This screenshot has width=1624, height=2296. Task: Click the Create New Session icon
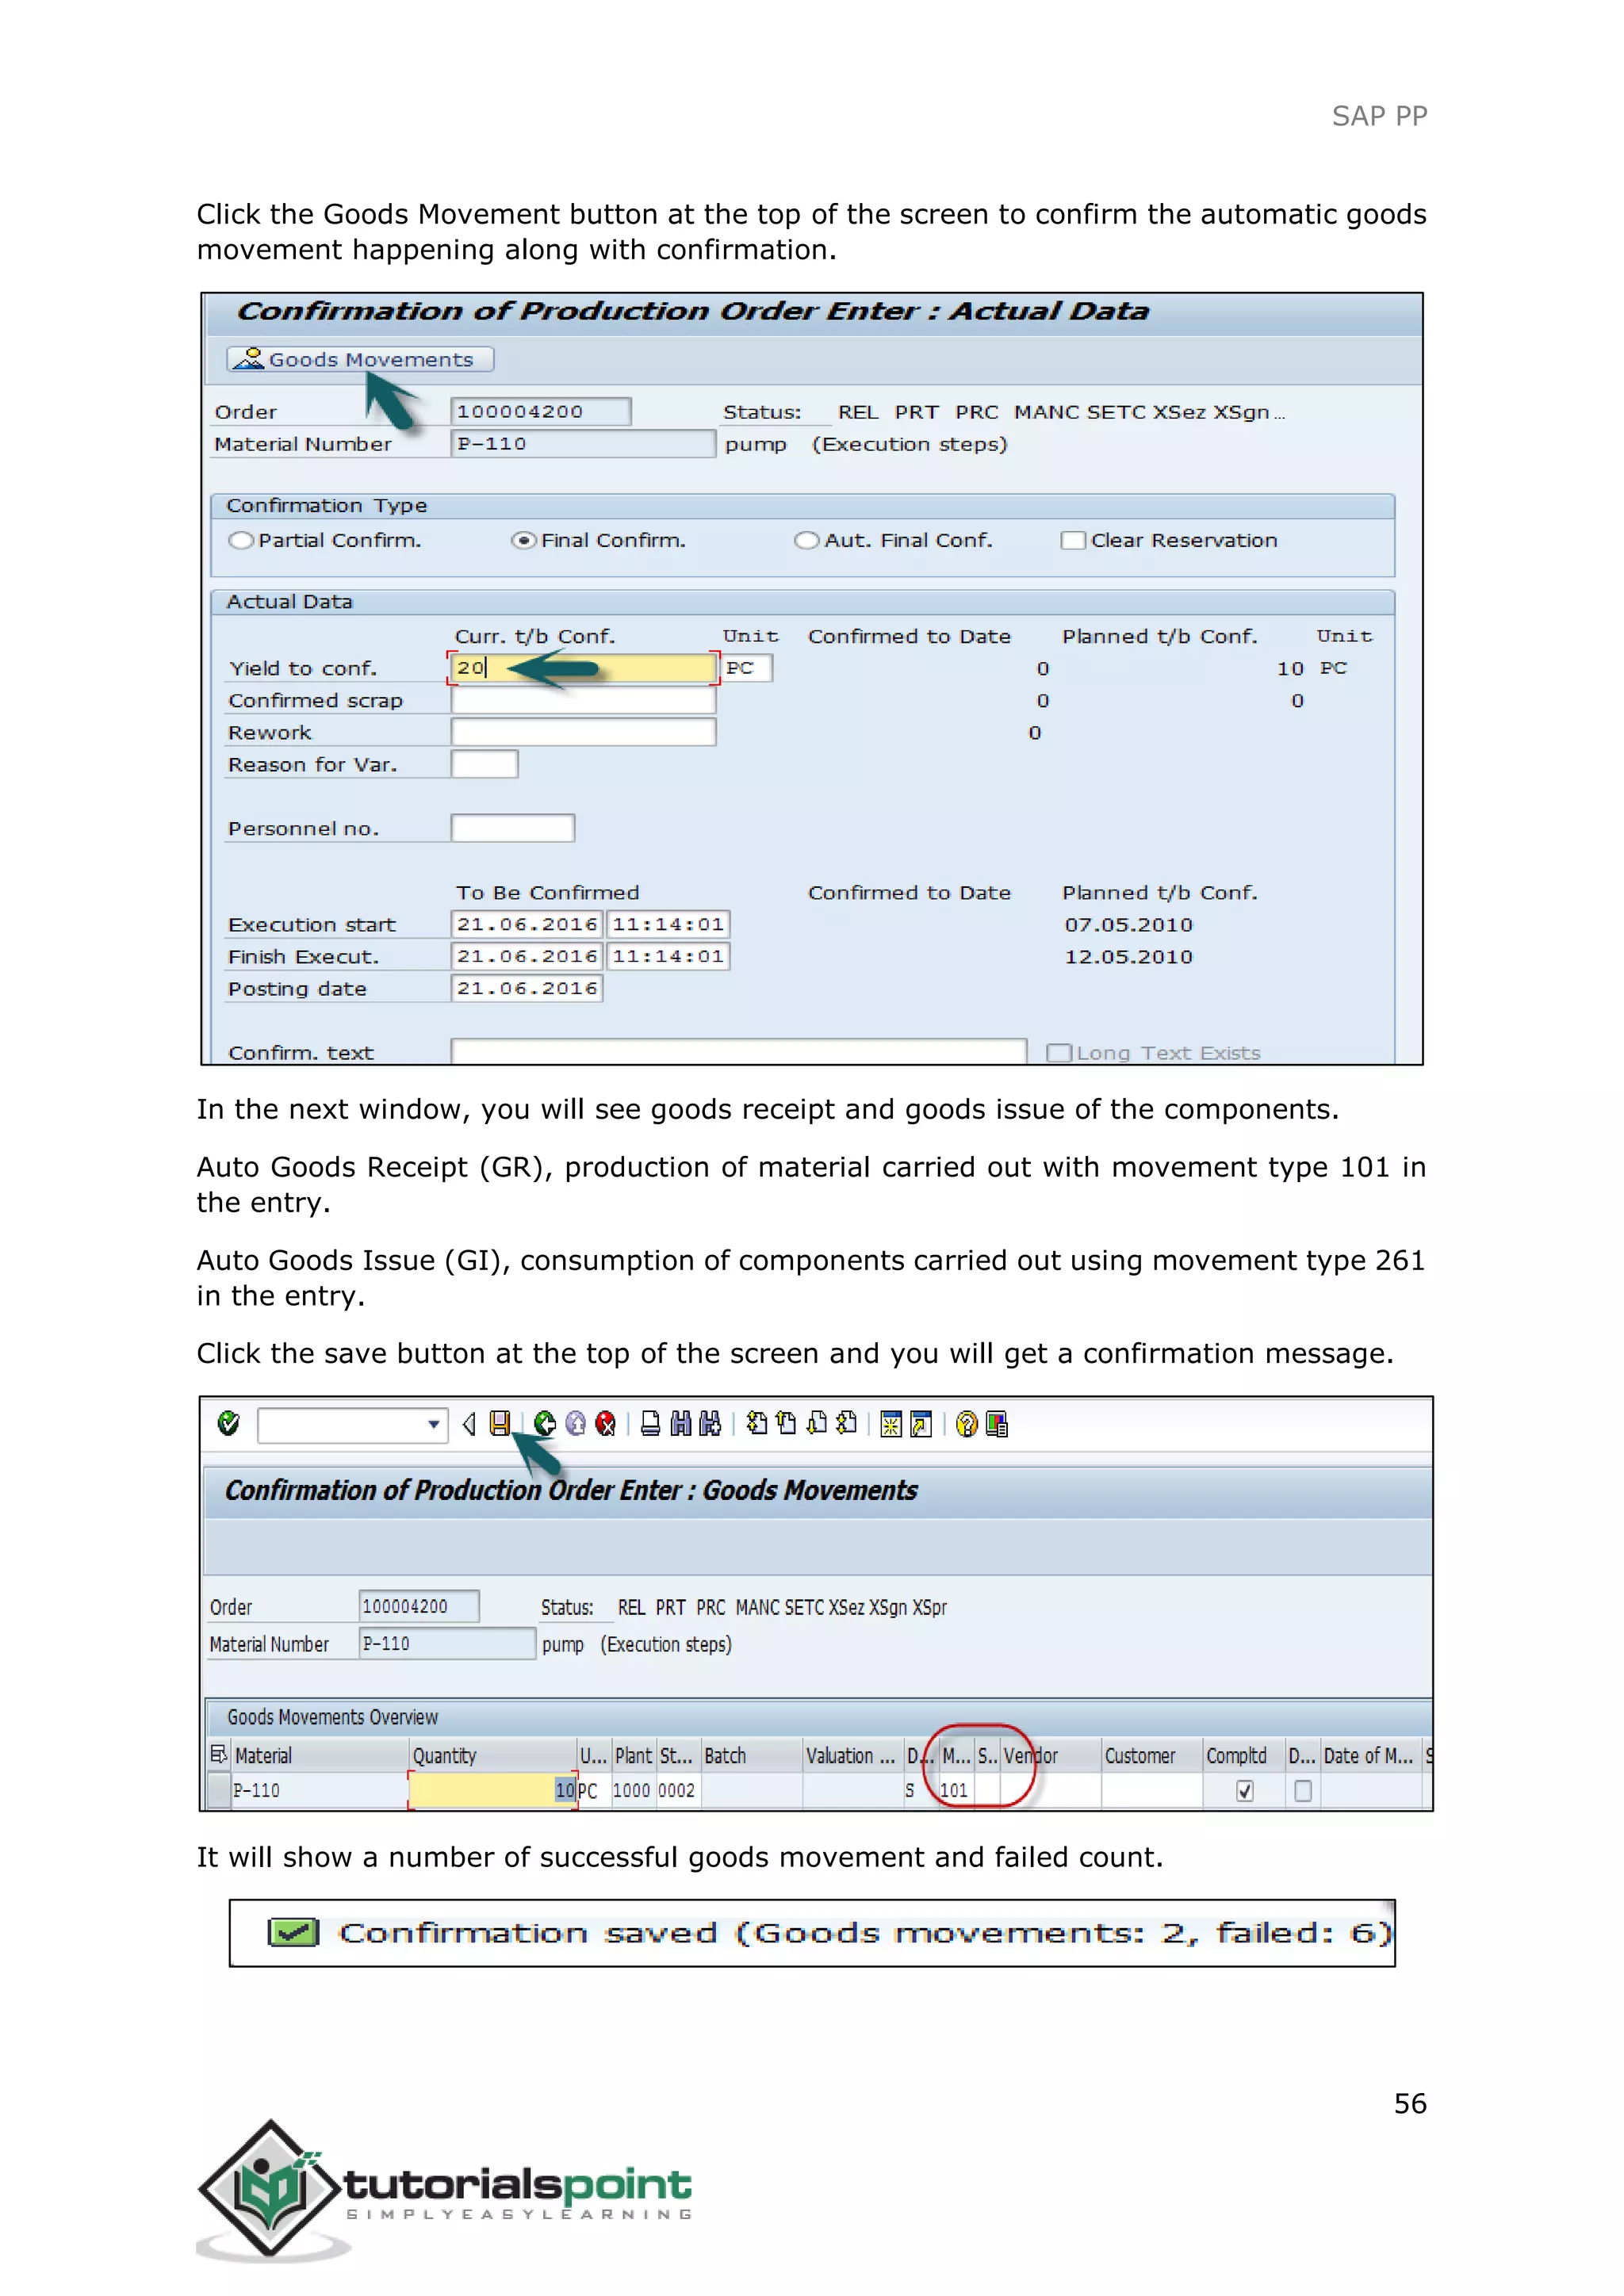coord(891,1424)
